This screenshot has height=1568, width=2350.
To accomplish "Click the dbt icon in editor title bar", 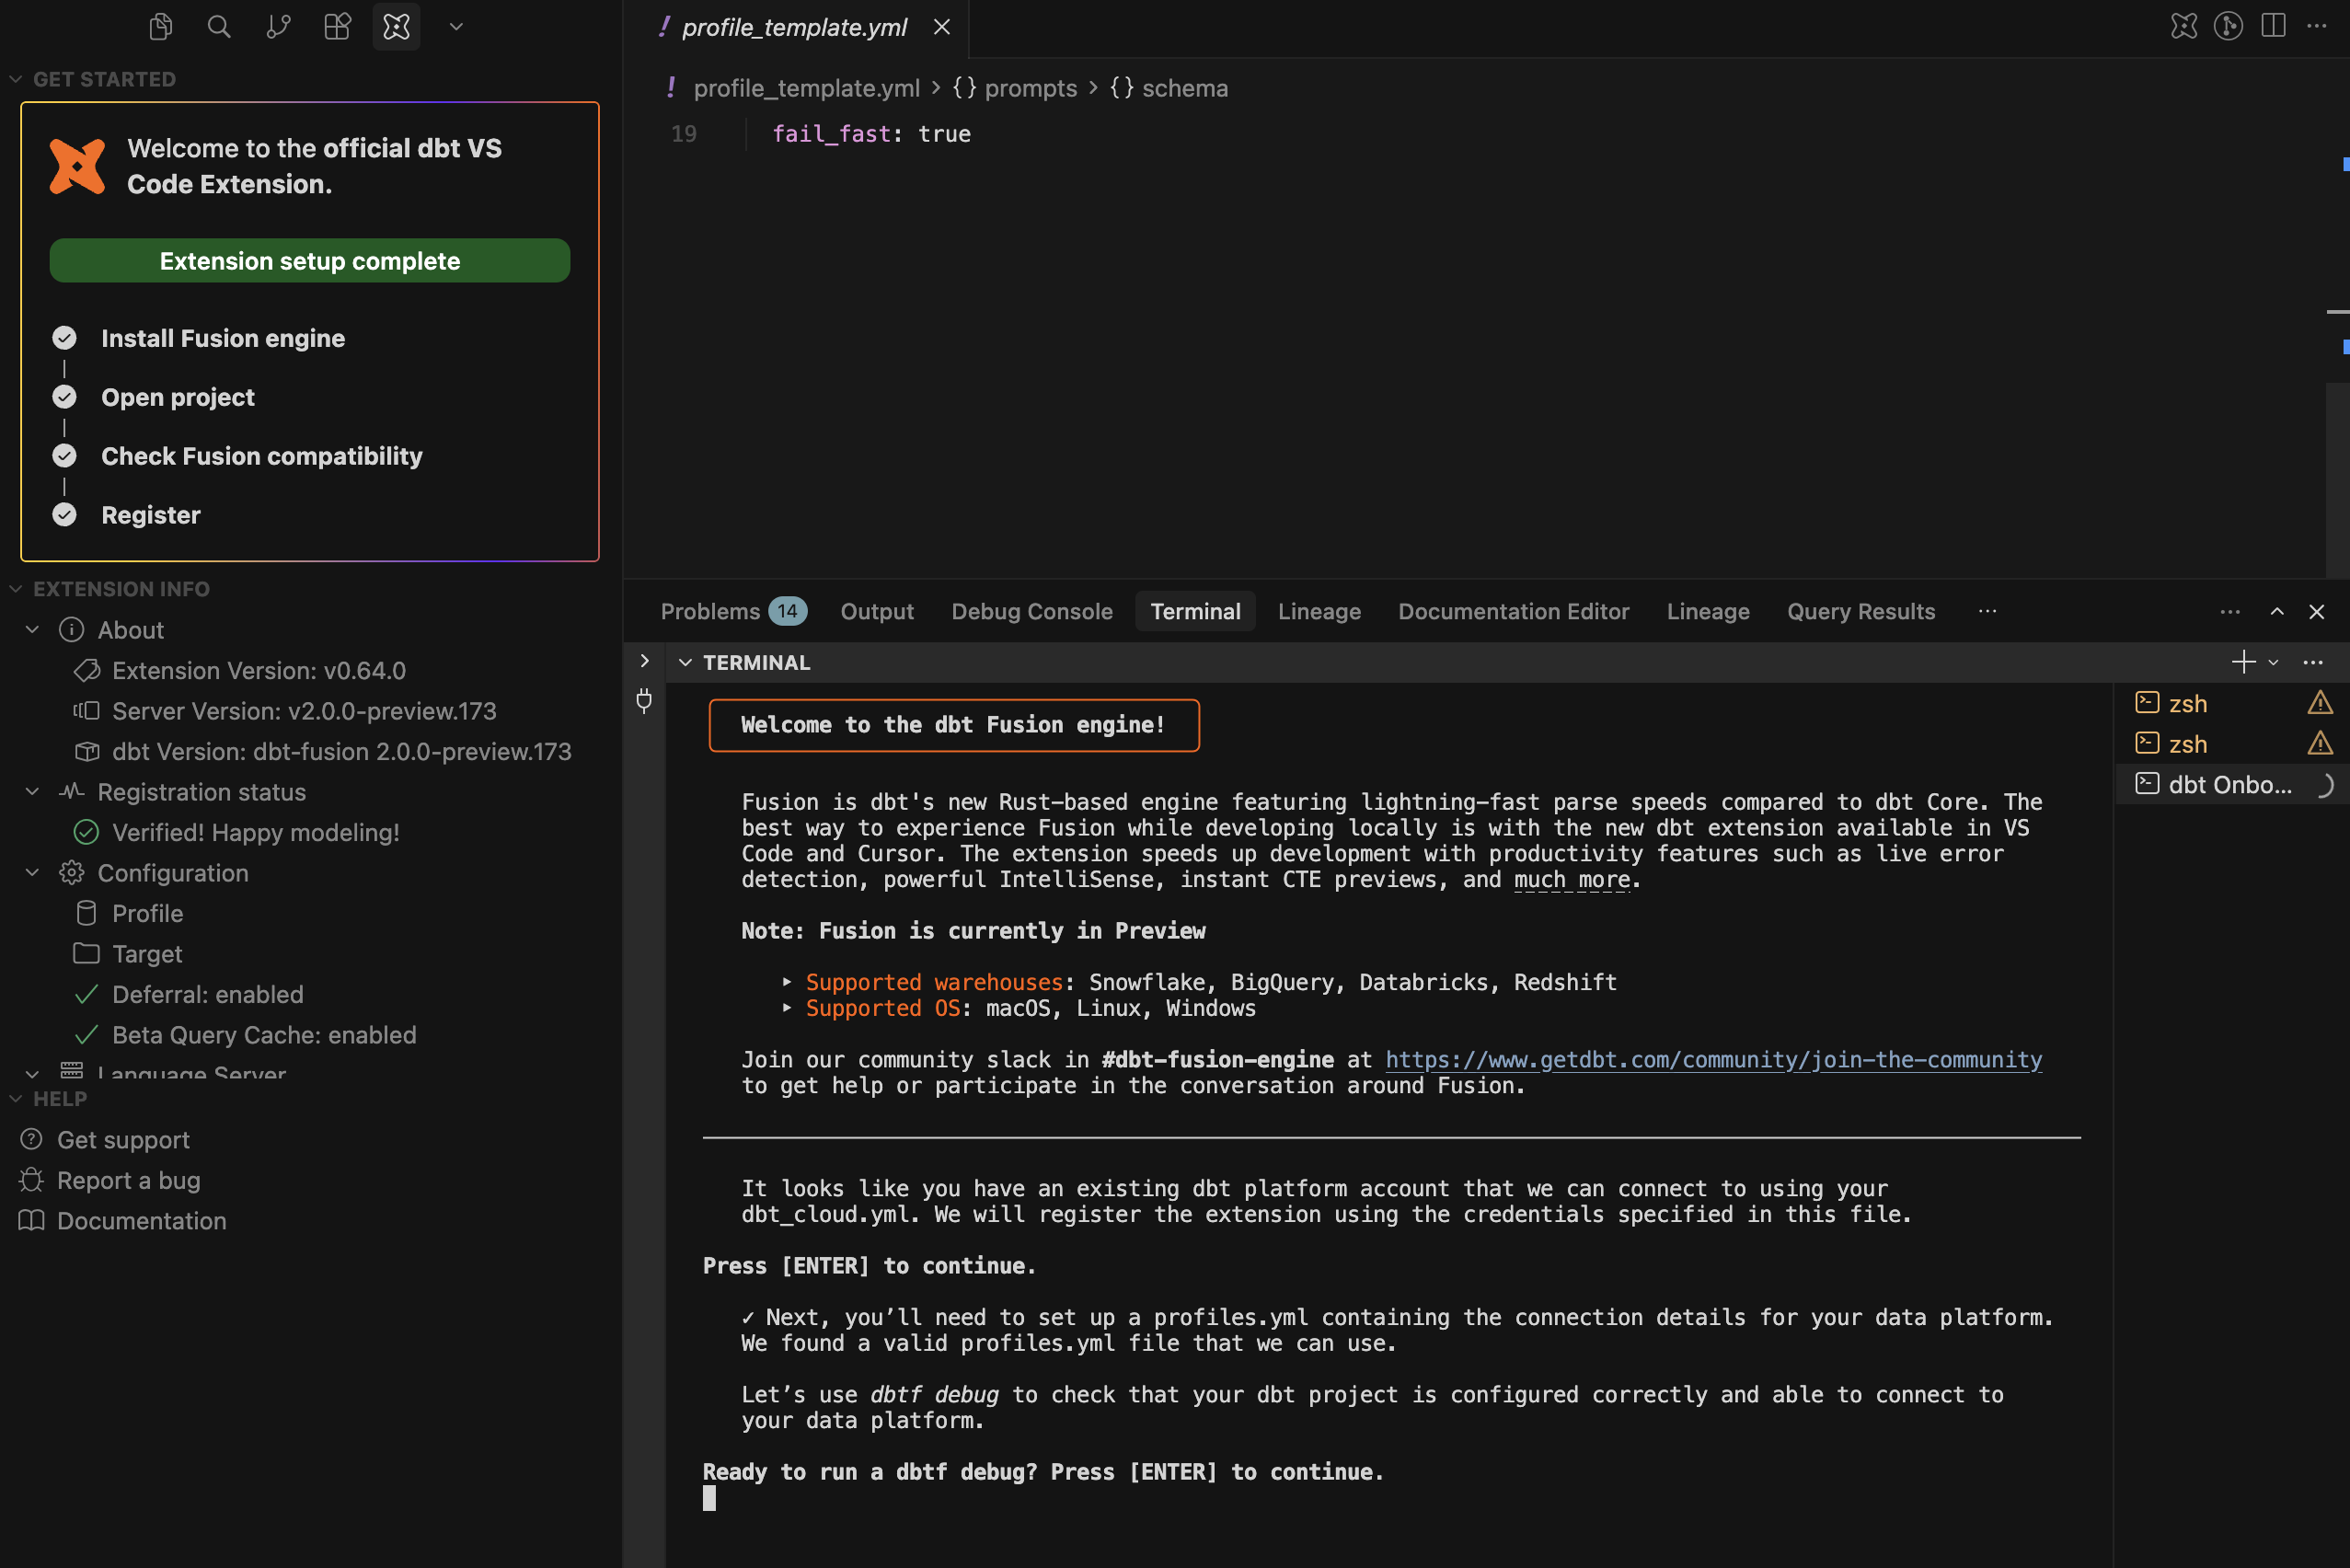I will click(2184, 26).
